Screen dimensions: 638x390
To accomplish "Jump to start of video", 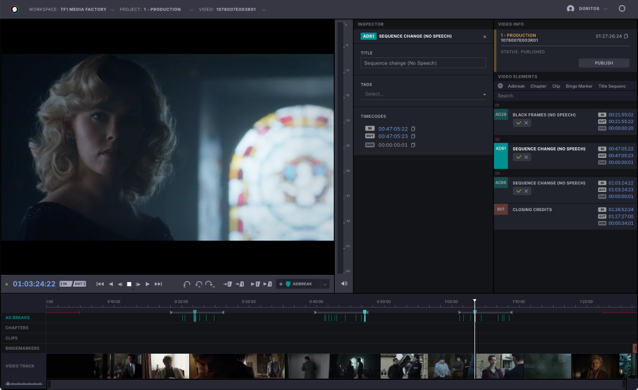I will point(100,284).
